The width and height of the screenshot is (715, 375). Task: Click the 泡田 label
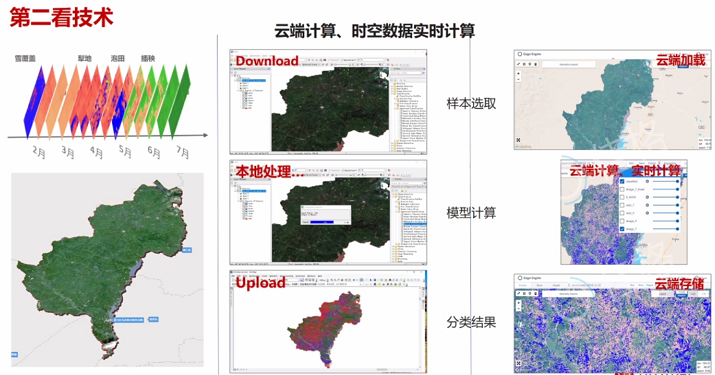(x=118, y=58)
